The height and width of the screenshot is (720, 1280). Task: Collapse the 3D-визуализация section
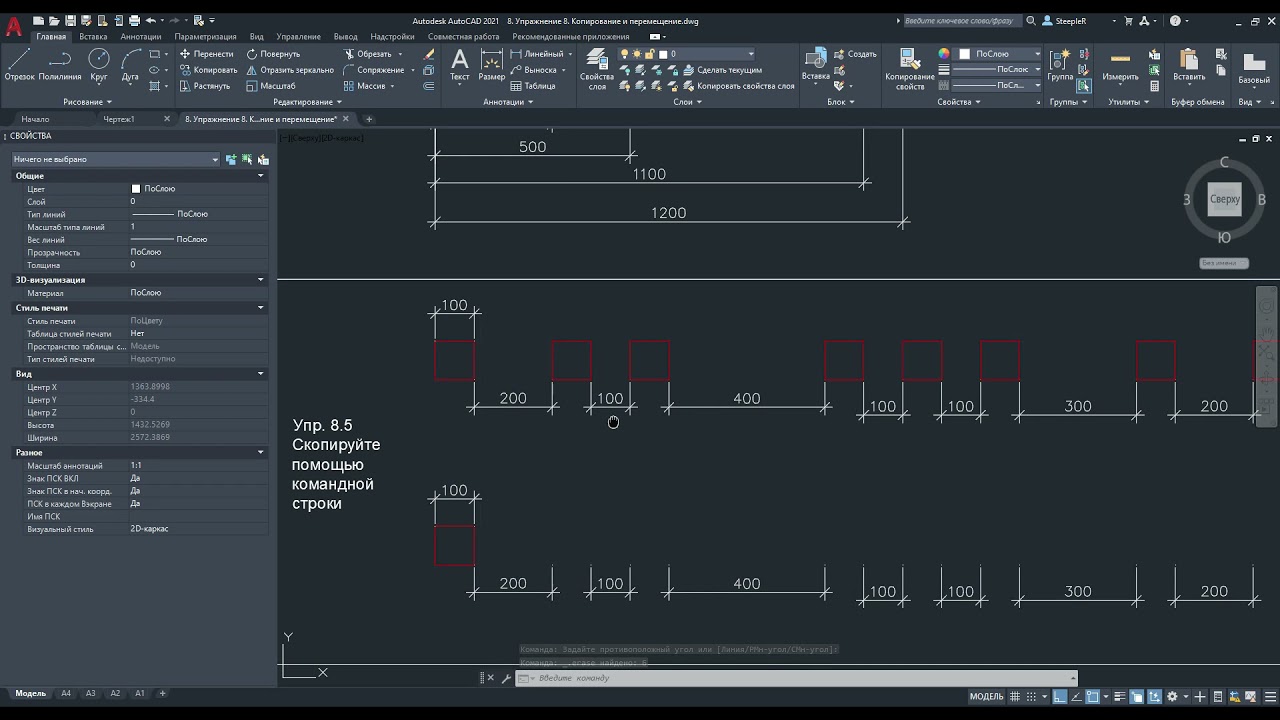261,280
